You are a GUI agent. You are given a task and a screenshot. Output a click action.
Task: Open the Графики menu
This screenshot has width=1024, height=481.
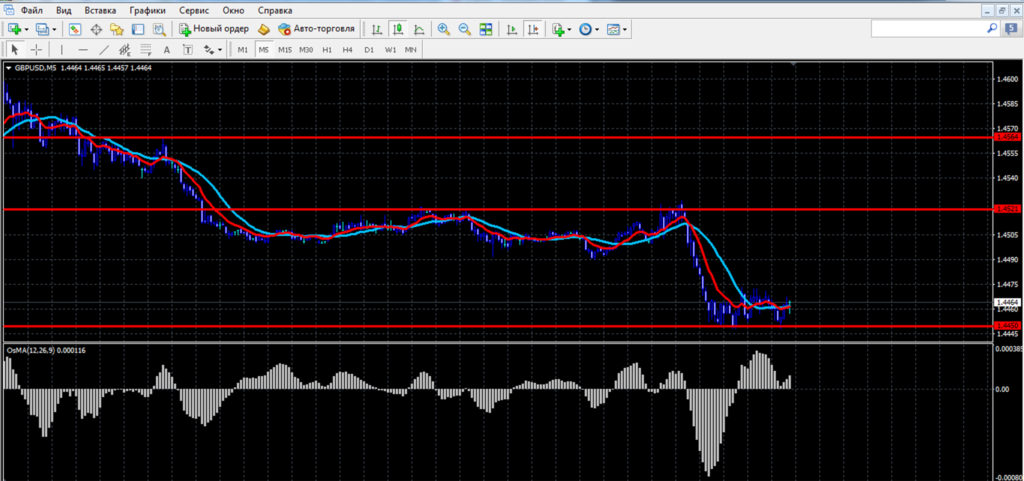coord(148,10)
